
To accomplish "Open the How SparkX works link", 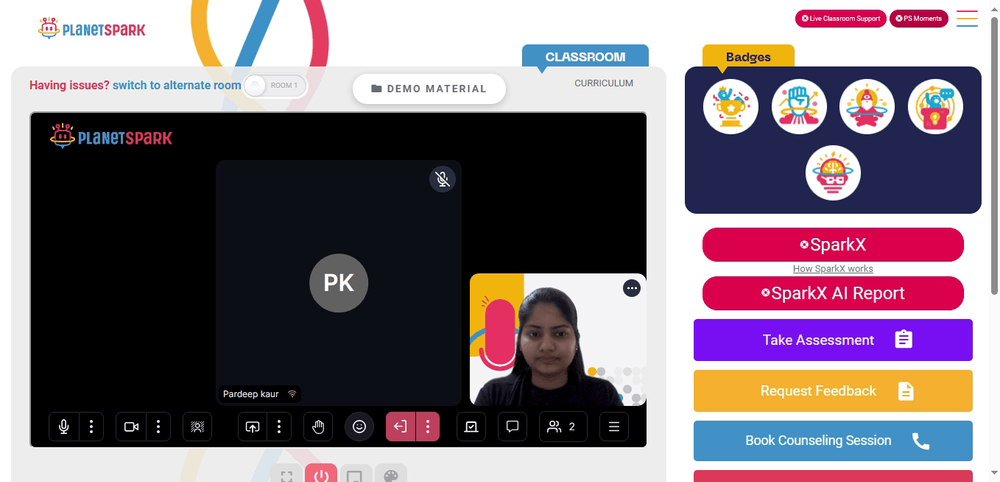I will point(833,268).
